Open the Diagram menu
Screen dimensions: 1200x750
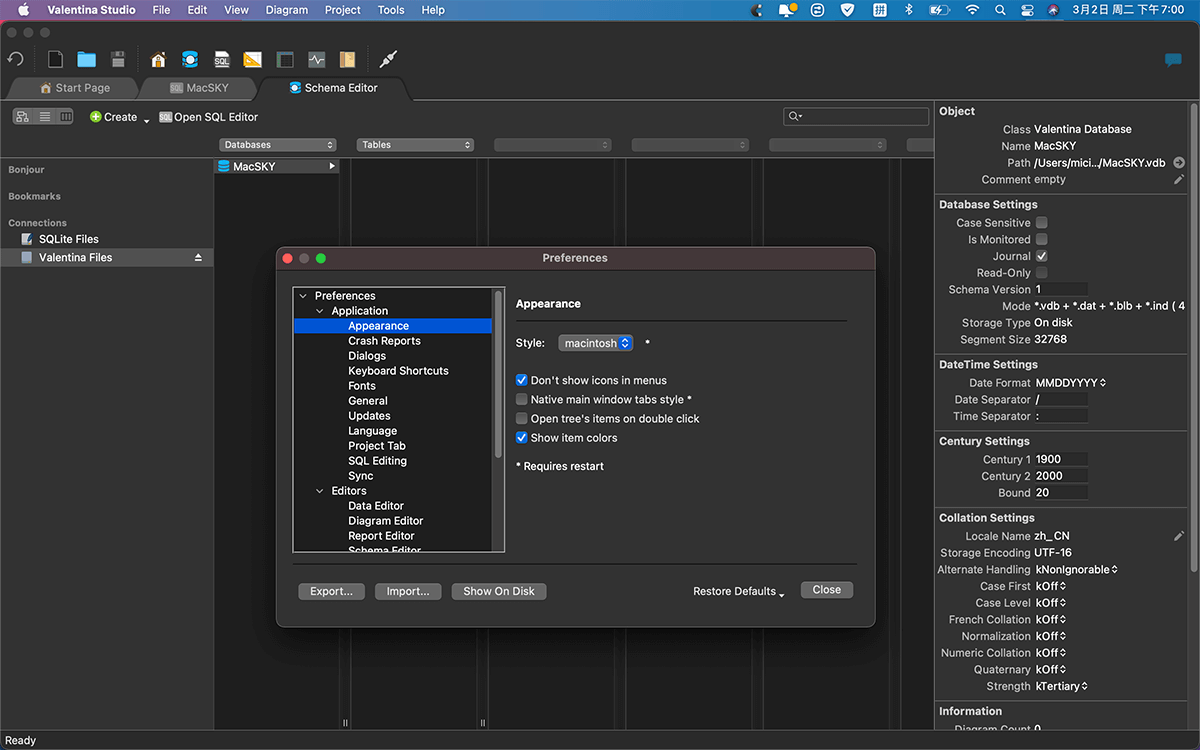click(287, 10)
